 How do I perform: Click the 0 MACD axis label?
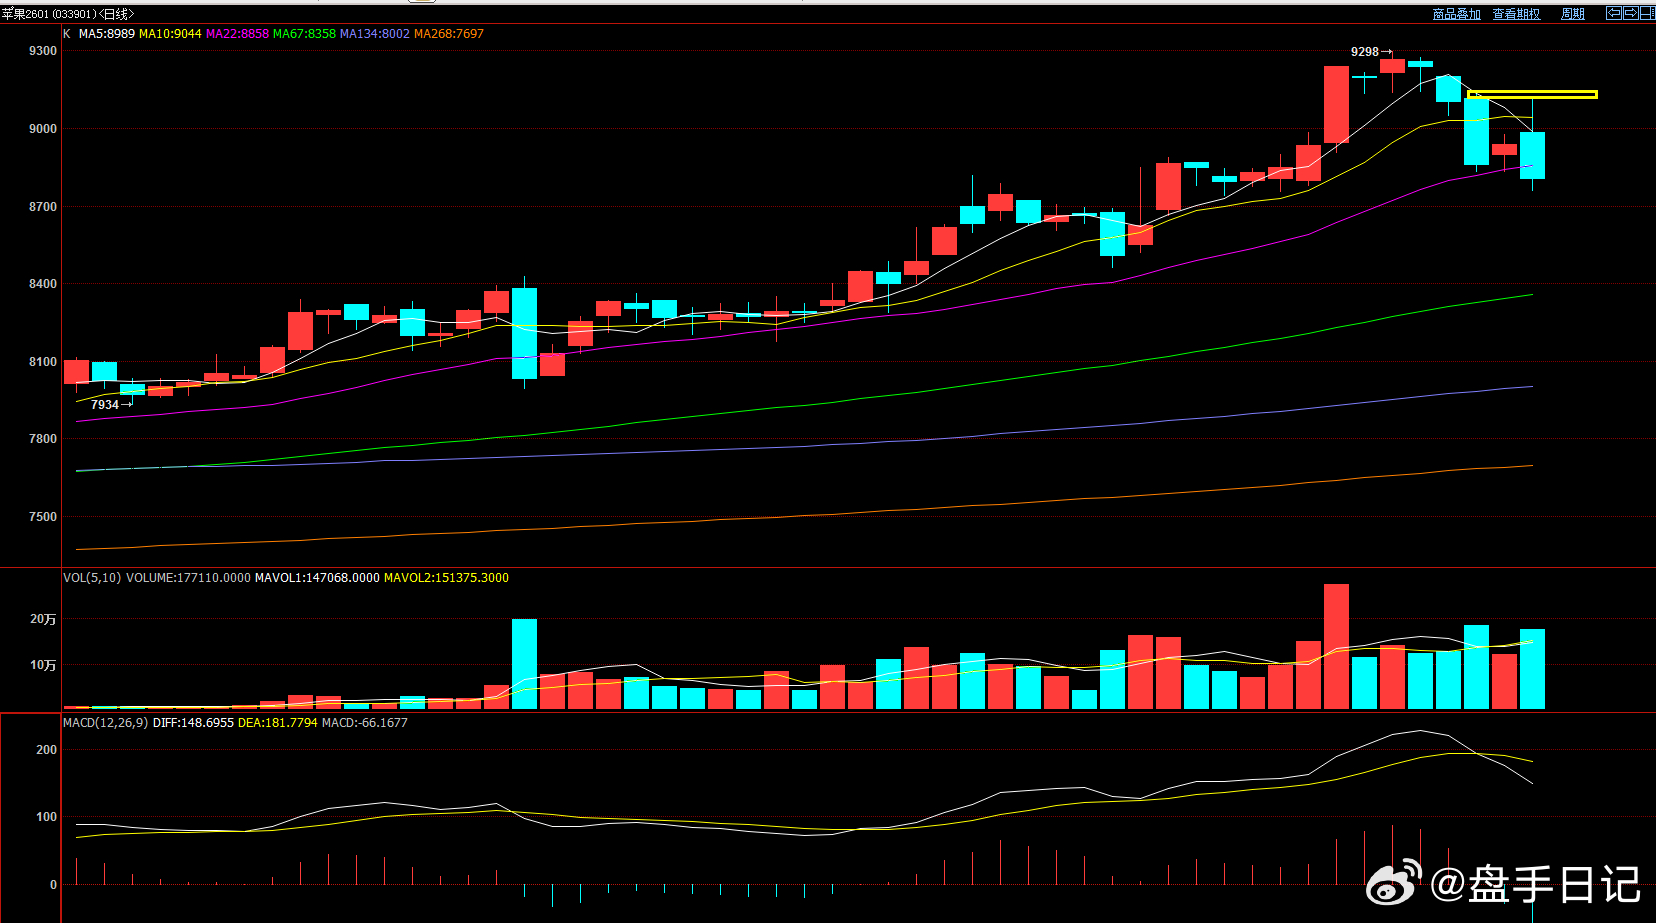(54, 885)
